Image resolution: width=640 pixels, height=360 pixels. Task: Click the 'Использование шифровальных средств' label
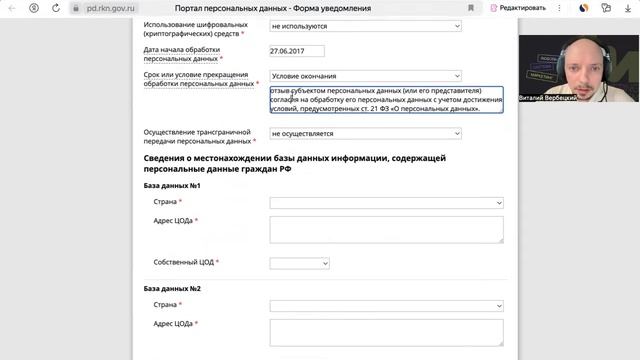coord(196,29)
